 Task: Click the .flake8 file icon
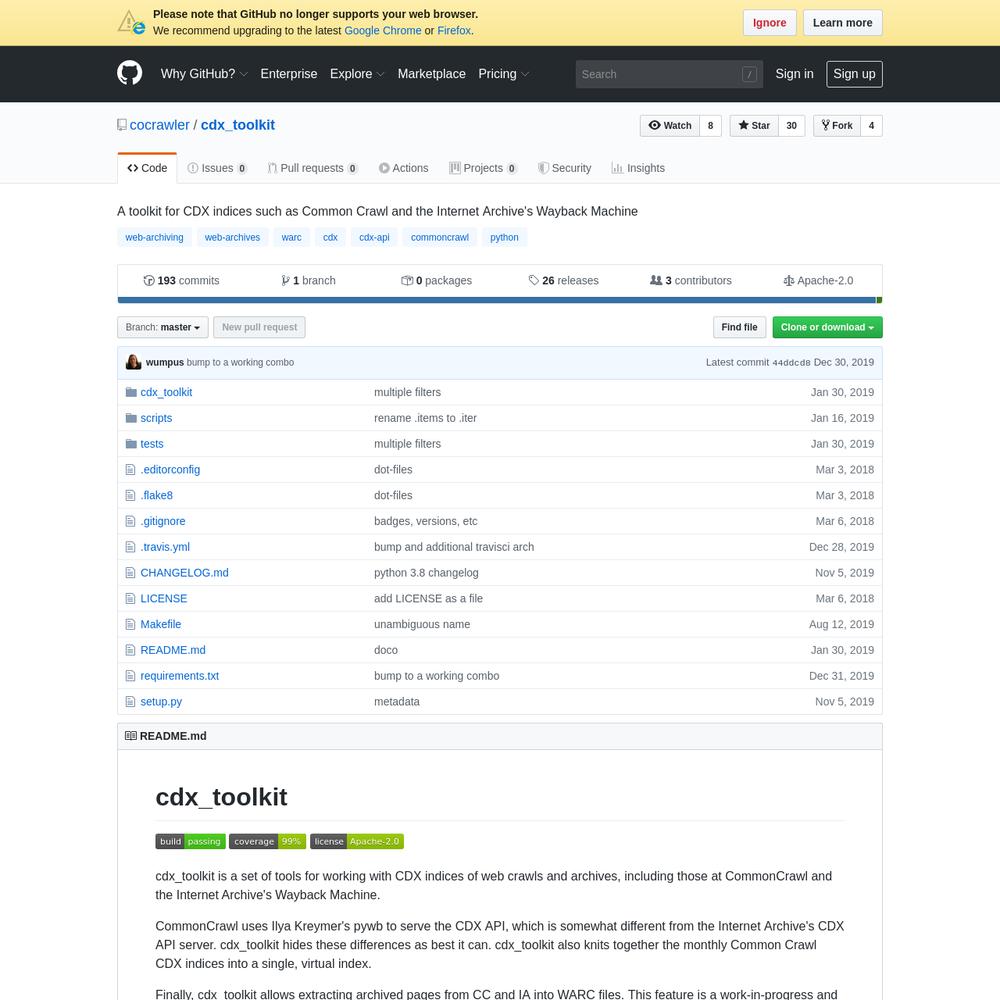click(x=130, y=495)
